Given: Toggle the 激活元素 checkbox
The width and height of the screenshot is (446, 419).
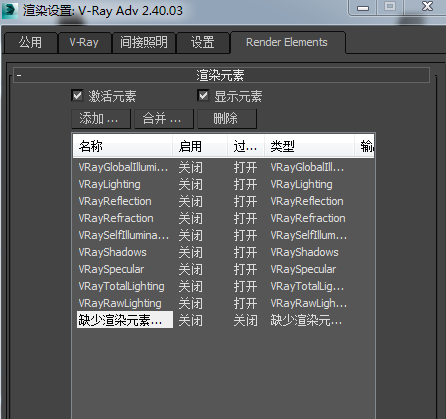Looking at the screenshot, I should tap(77, 96).
